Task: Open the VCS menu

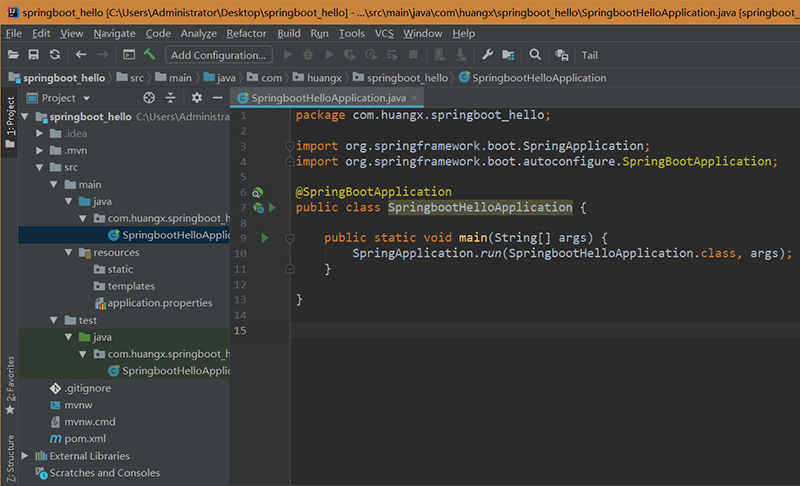Action: point(384,33)
